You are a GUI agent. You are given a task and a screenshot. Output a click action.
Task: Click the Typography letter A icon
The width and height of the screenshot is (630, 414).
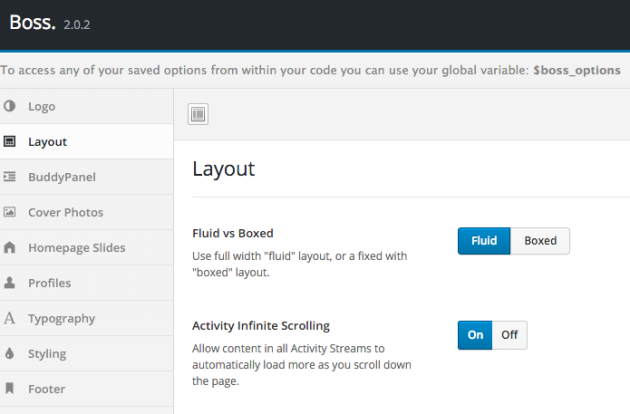click(x=10, y=318)
